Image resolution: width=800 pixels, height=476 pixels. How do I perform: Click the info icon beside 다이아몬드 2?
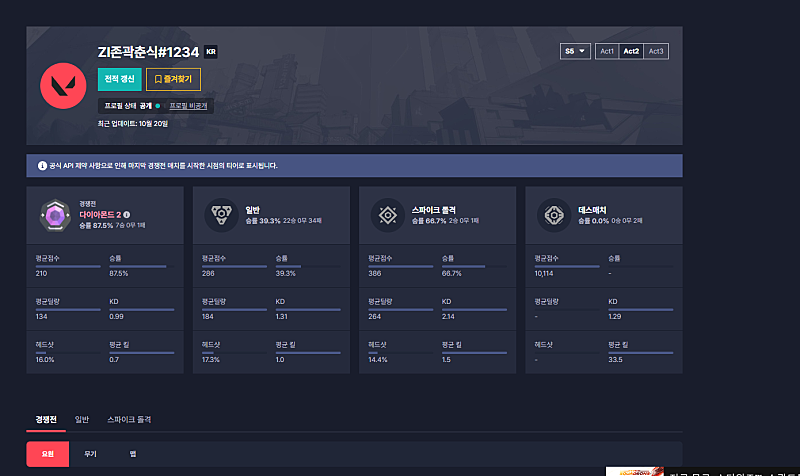coord(127,215)
